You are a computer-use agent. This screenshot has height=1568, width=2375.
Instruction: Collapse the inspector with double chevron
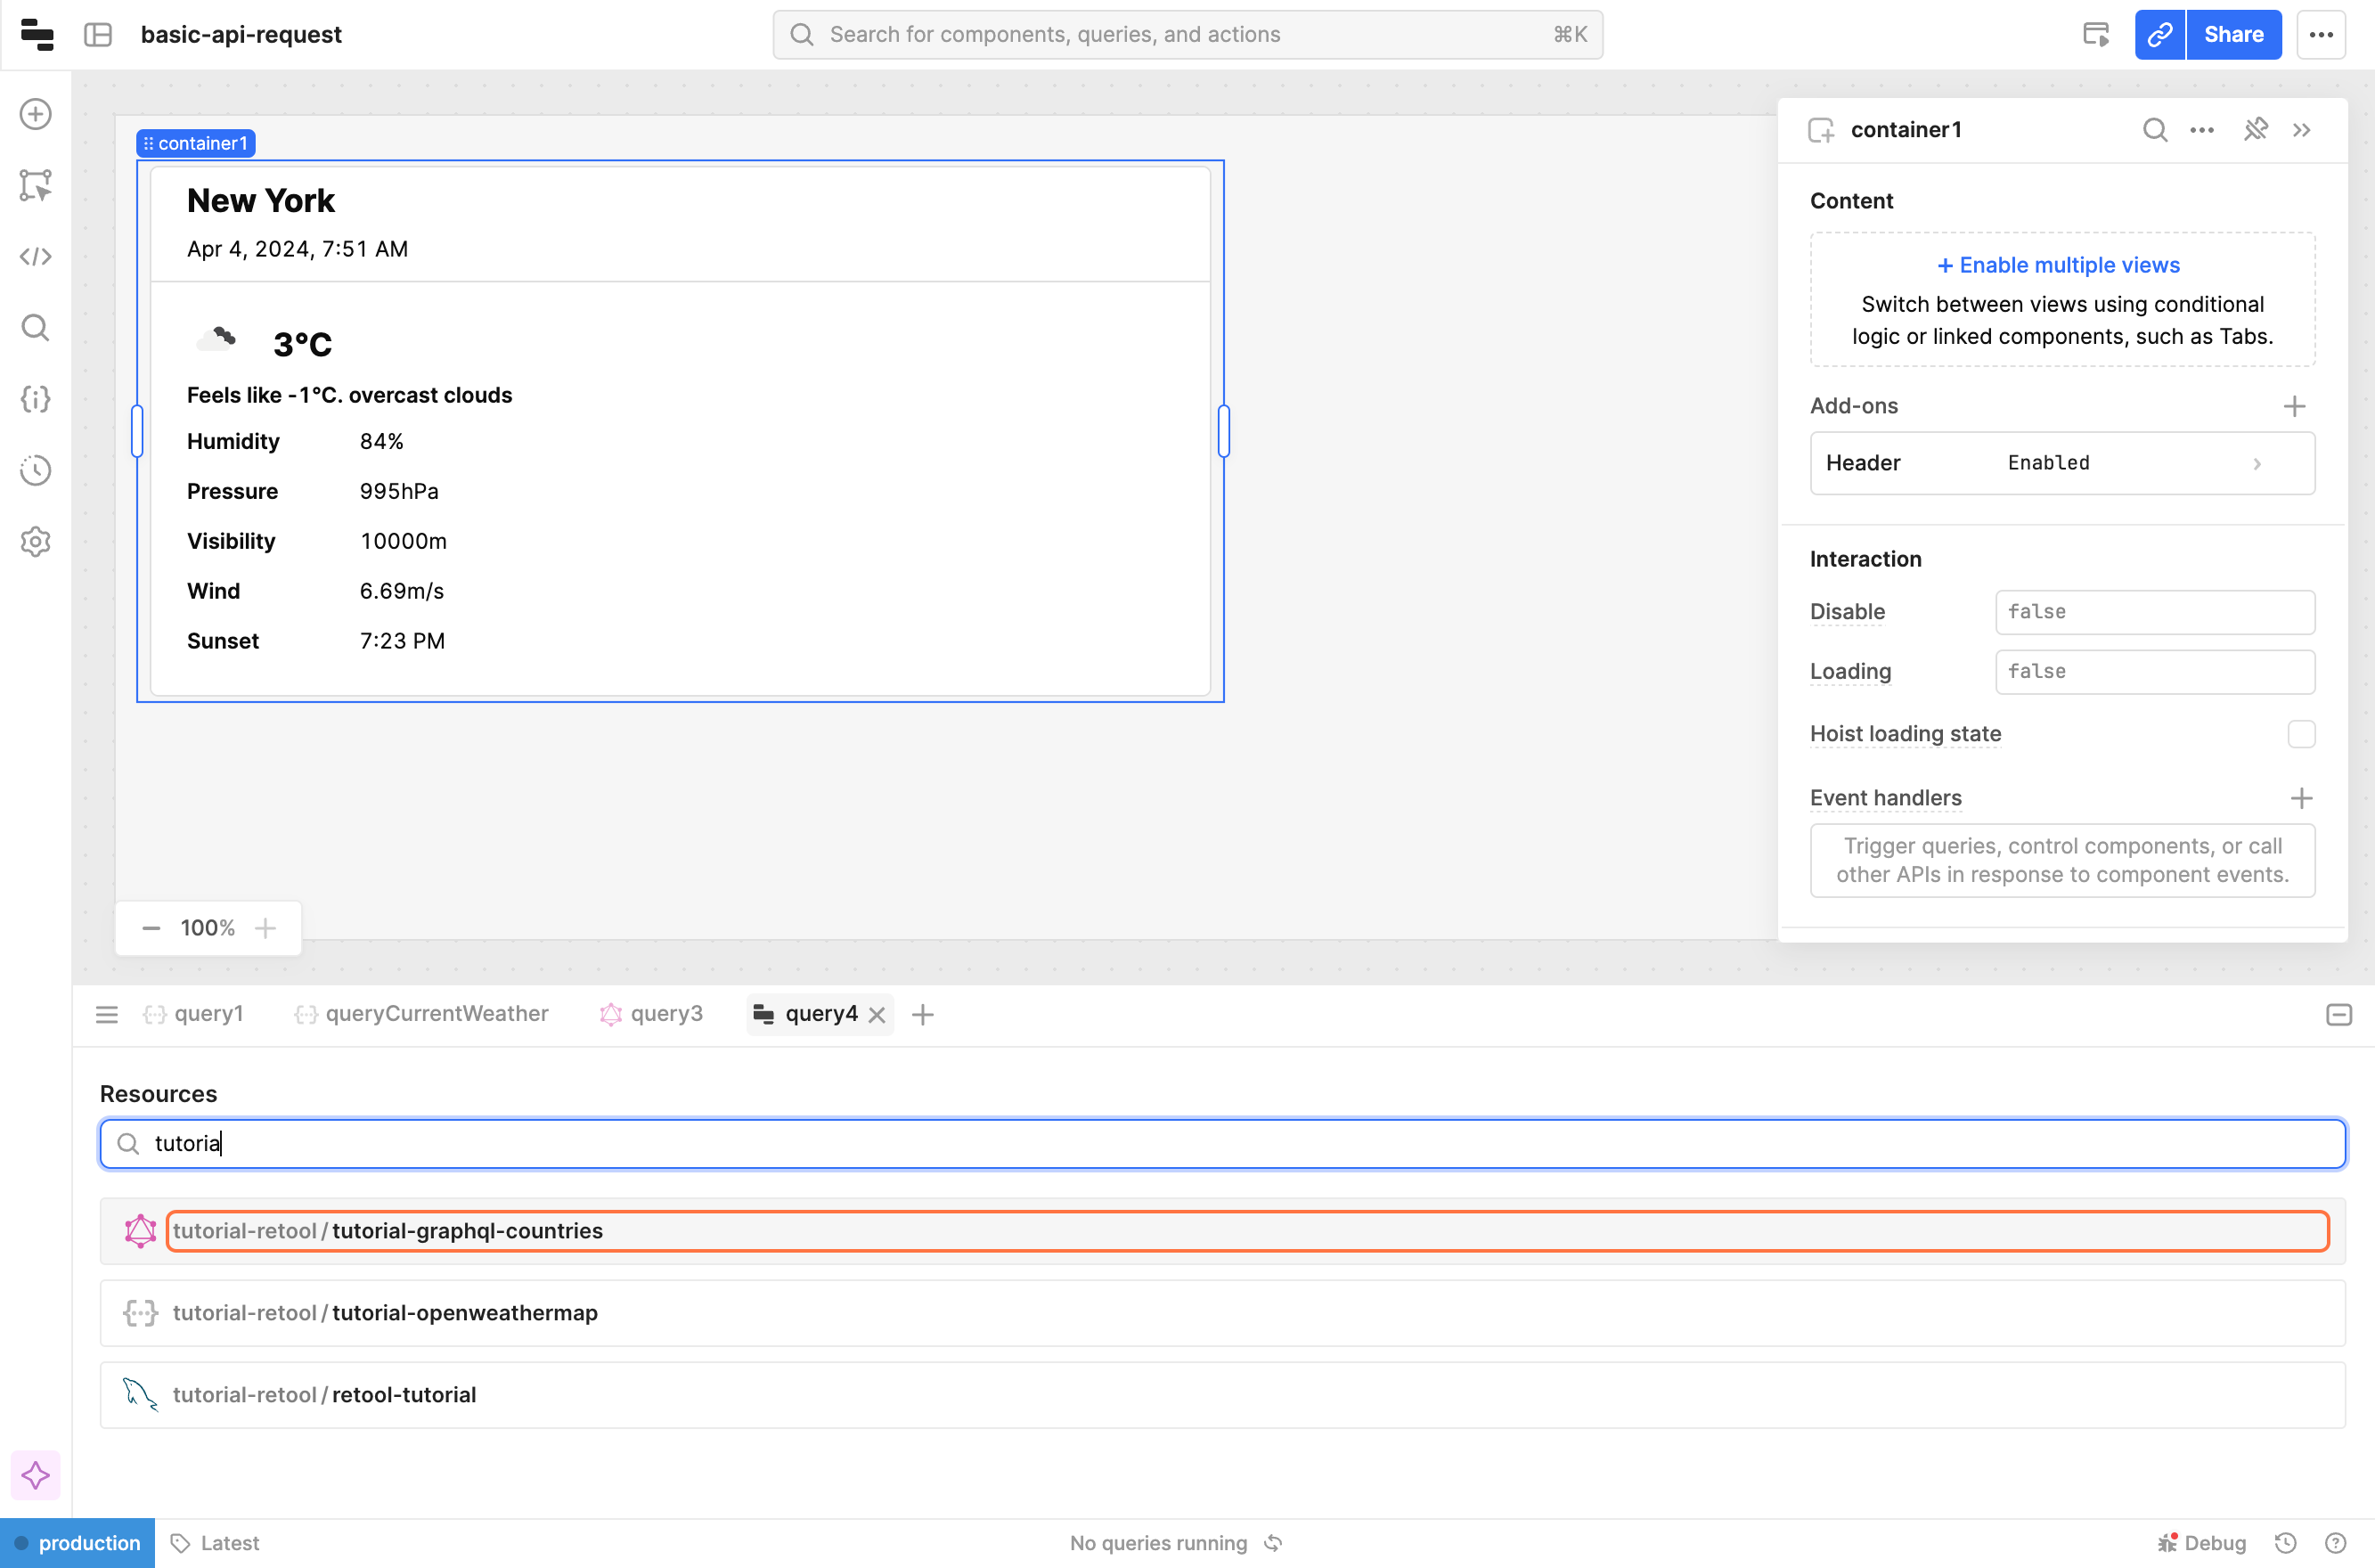tap(2302, 130)
